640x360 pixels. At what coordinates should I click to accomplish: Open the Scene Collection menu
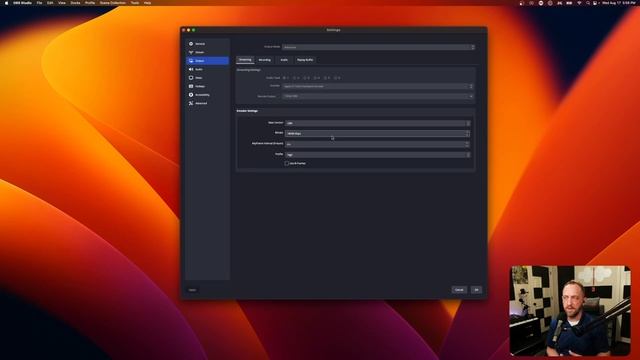point(113,3)
